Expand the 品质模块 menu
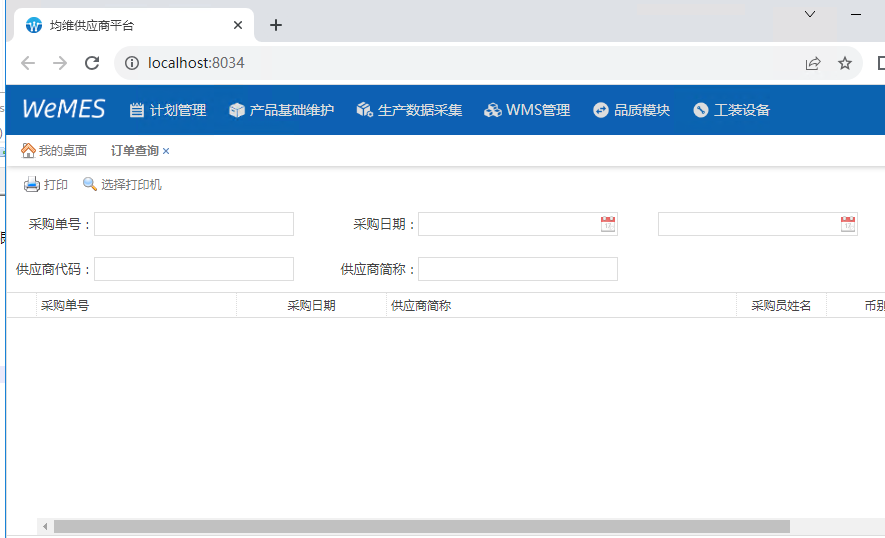Image resolution: width=885 pixels, height=538 pixels. (x=631, y=110)
